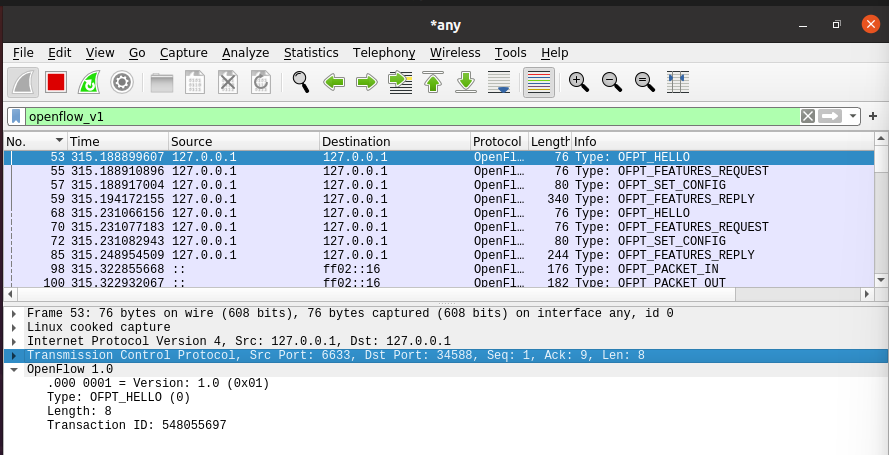Sort by the Destination column header

pos(395,142)
